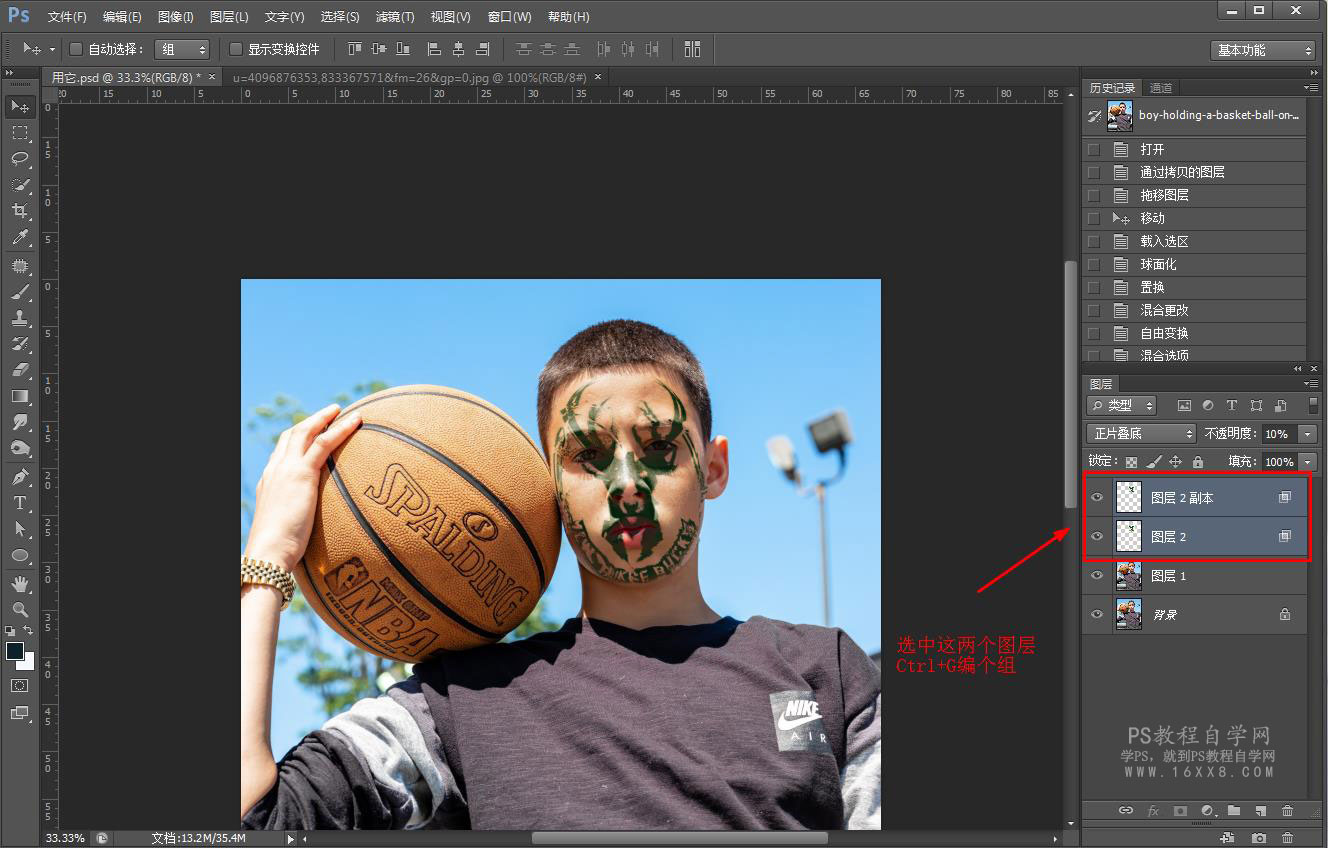Open the 类型 layer filter dropdown
The height and width of the screenshot is (848, 1328).
click(1122, 405)
